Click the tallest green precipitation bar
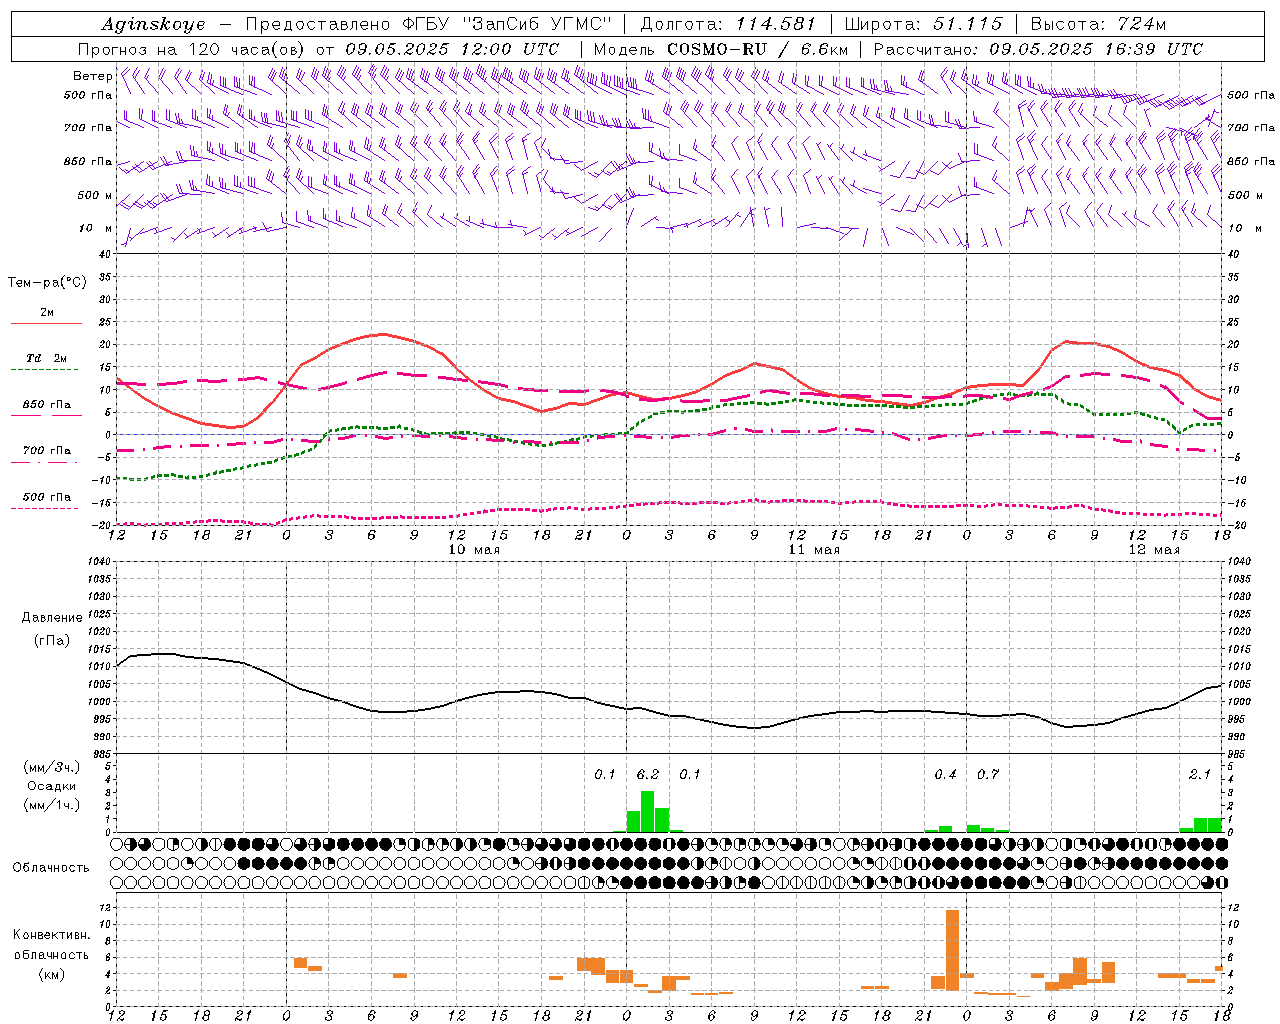 [648, 812]
